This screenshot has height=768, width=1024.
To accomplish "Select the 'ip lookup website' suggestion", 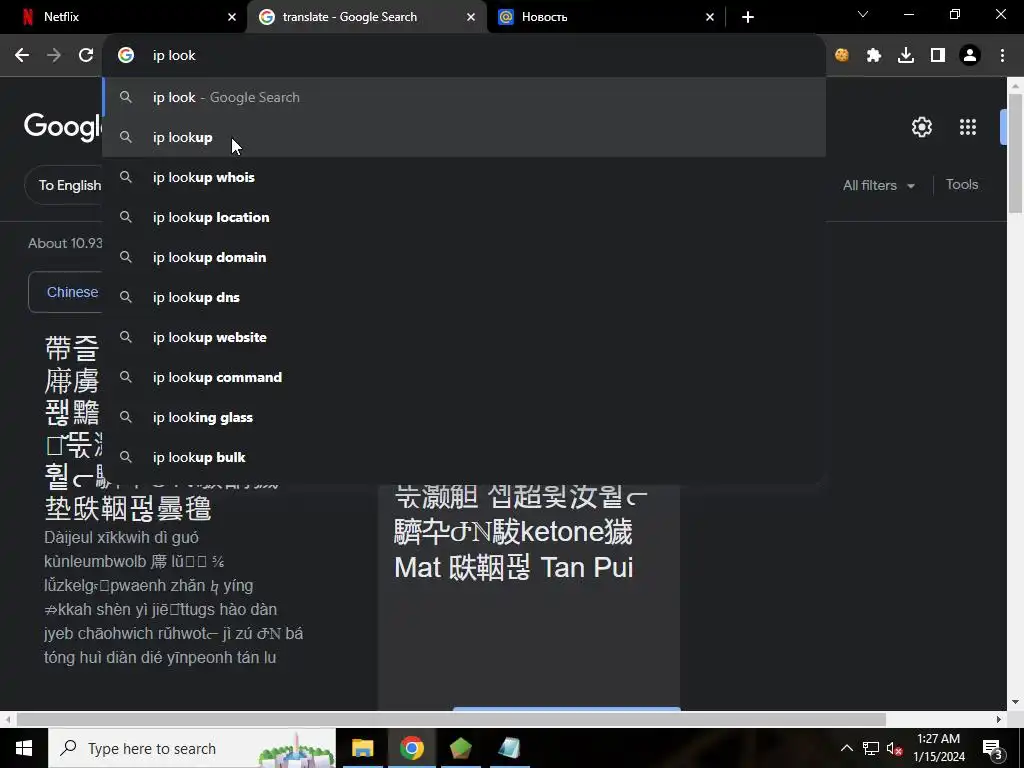I will pos(464,337).
